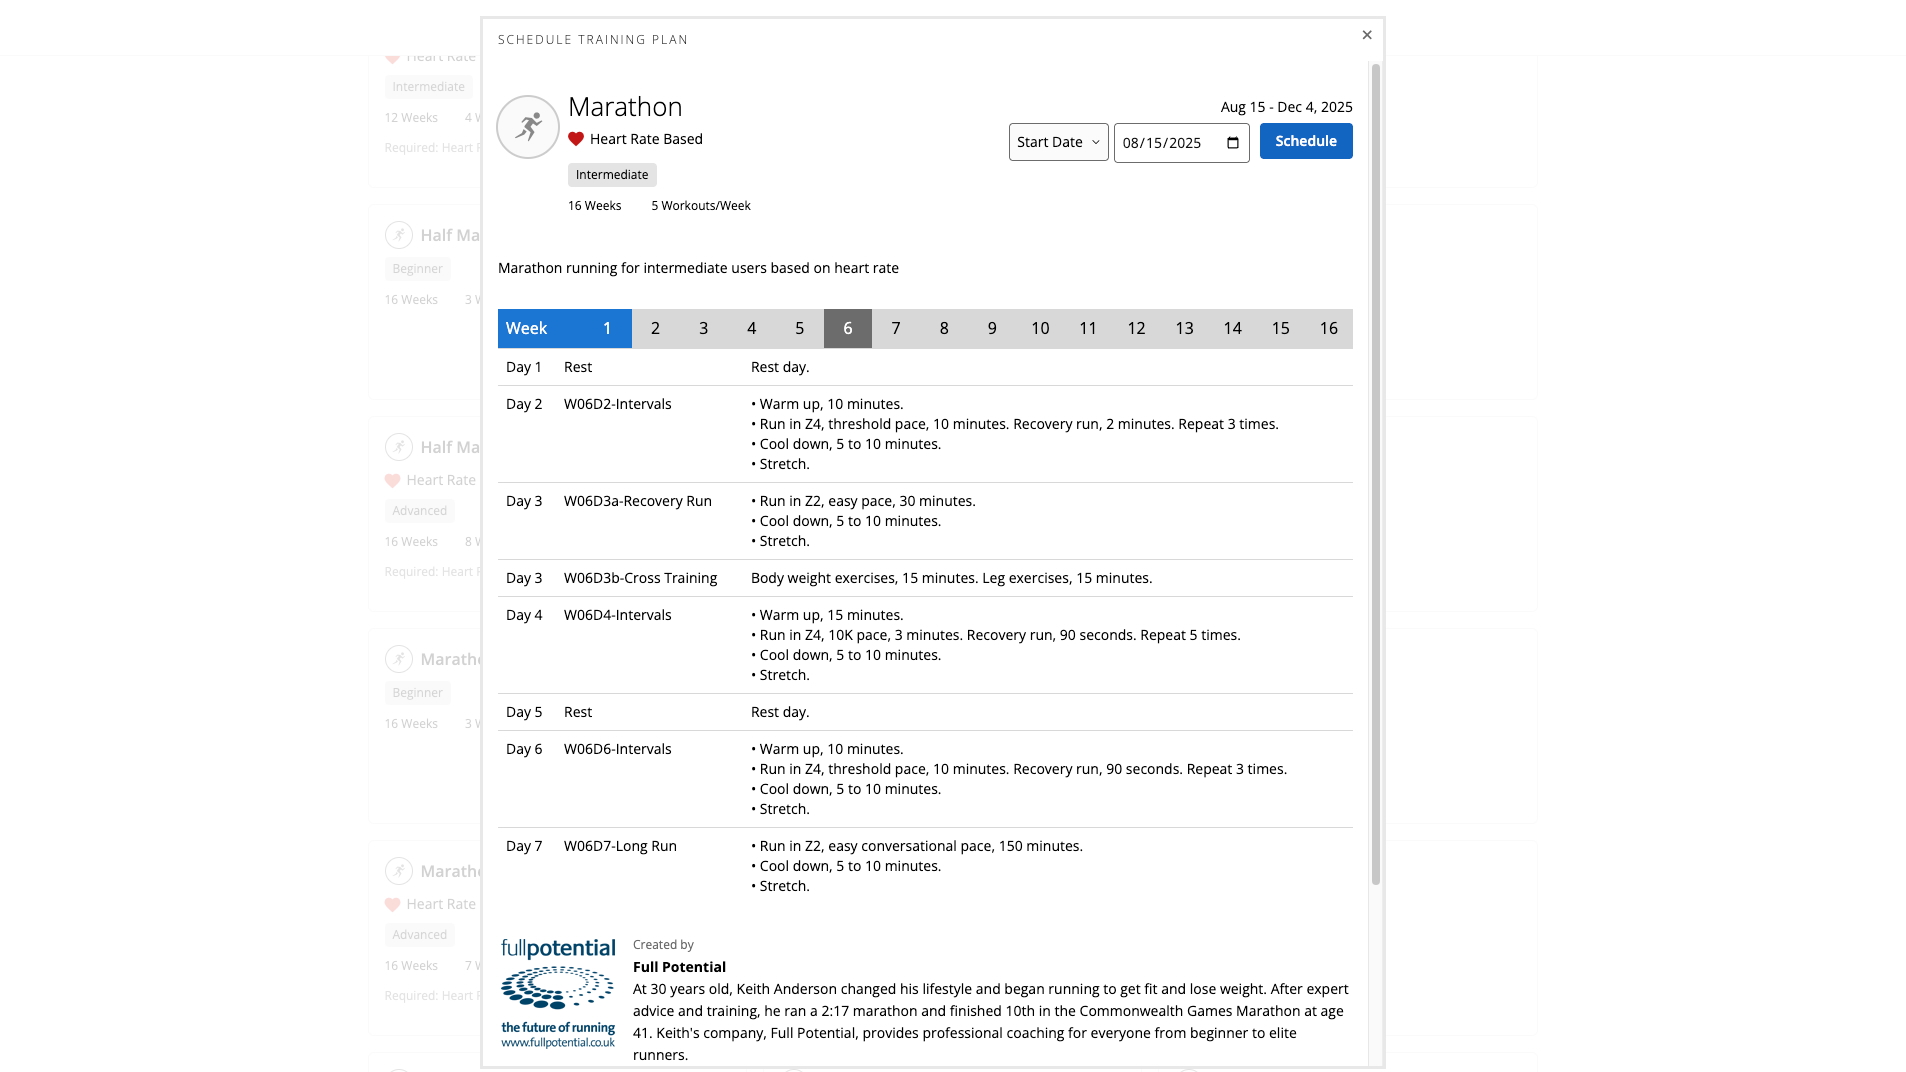Select the W06D7-Long Run workout
This screenshot has width=1906, height=1072.
620,846
